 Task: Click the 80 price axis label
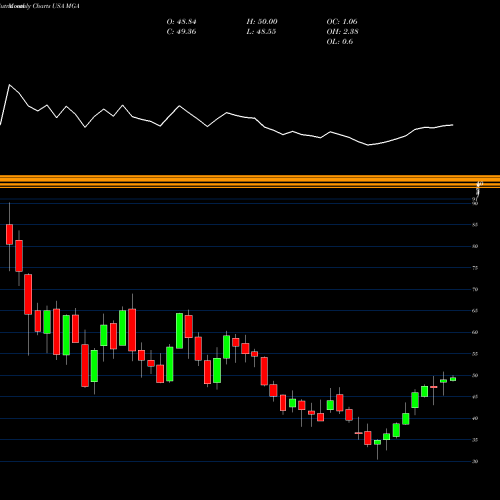pyautogui.click(x=475, y=246)
